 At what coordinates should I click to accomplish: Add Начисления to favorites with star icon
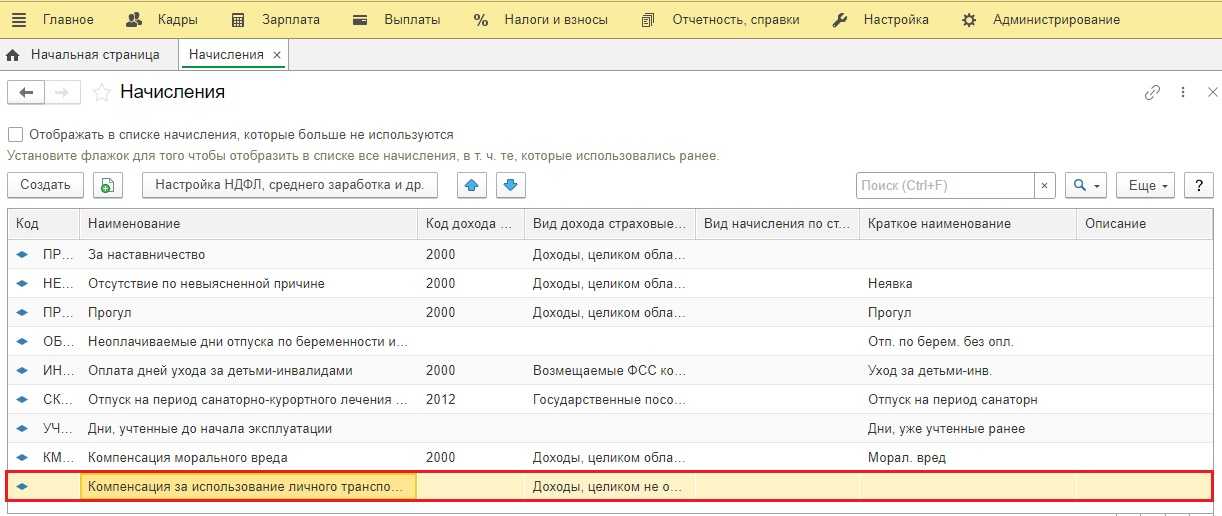(x=101, y=92)
